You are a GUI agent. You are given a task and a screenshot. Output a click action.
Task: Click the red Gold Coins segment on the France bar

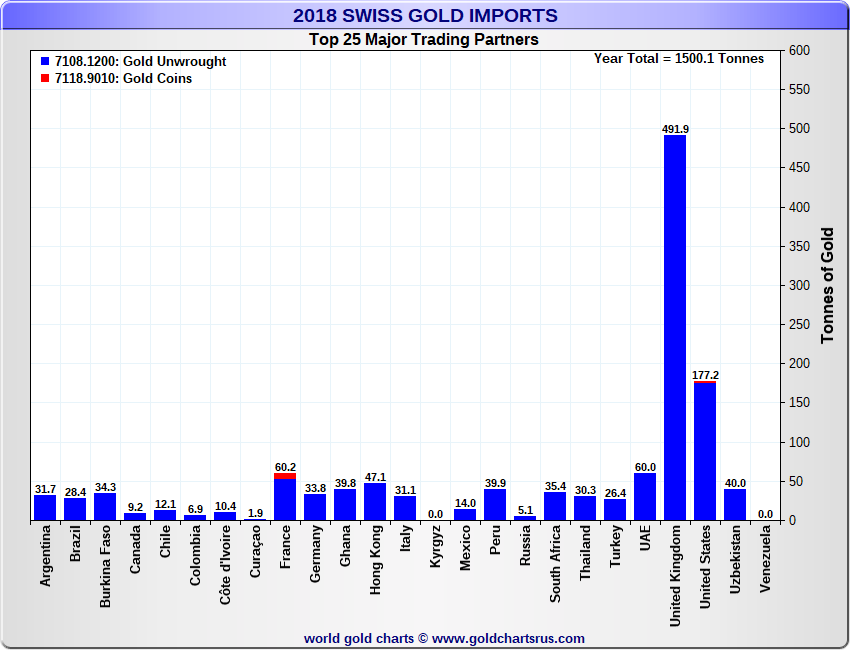285,476
